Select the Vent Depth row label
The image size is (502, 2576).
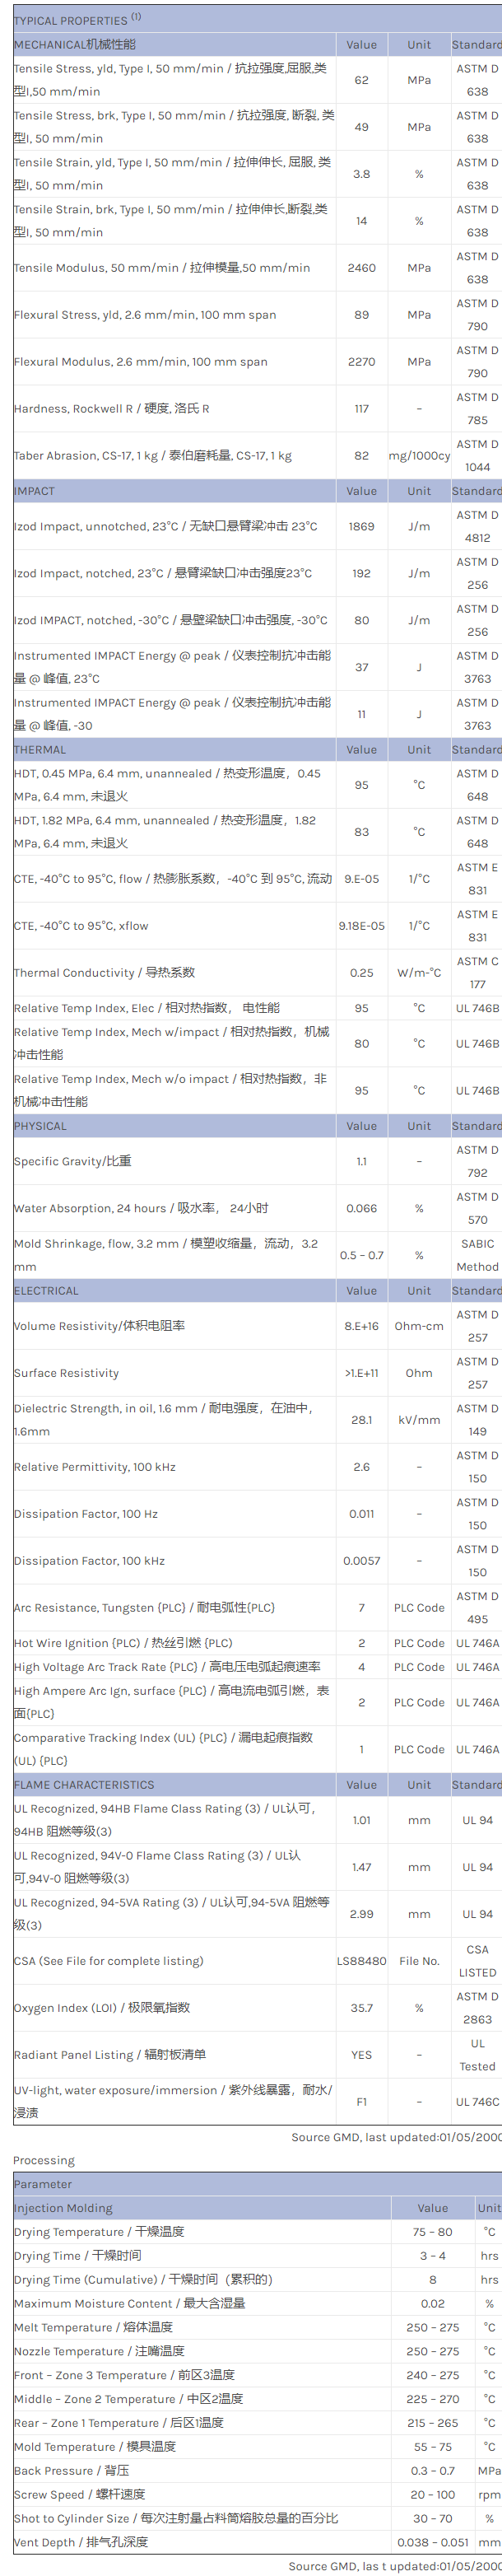coord(80,2541)
